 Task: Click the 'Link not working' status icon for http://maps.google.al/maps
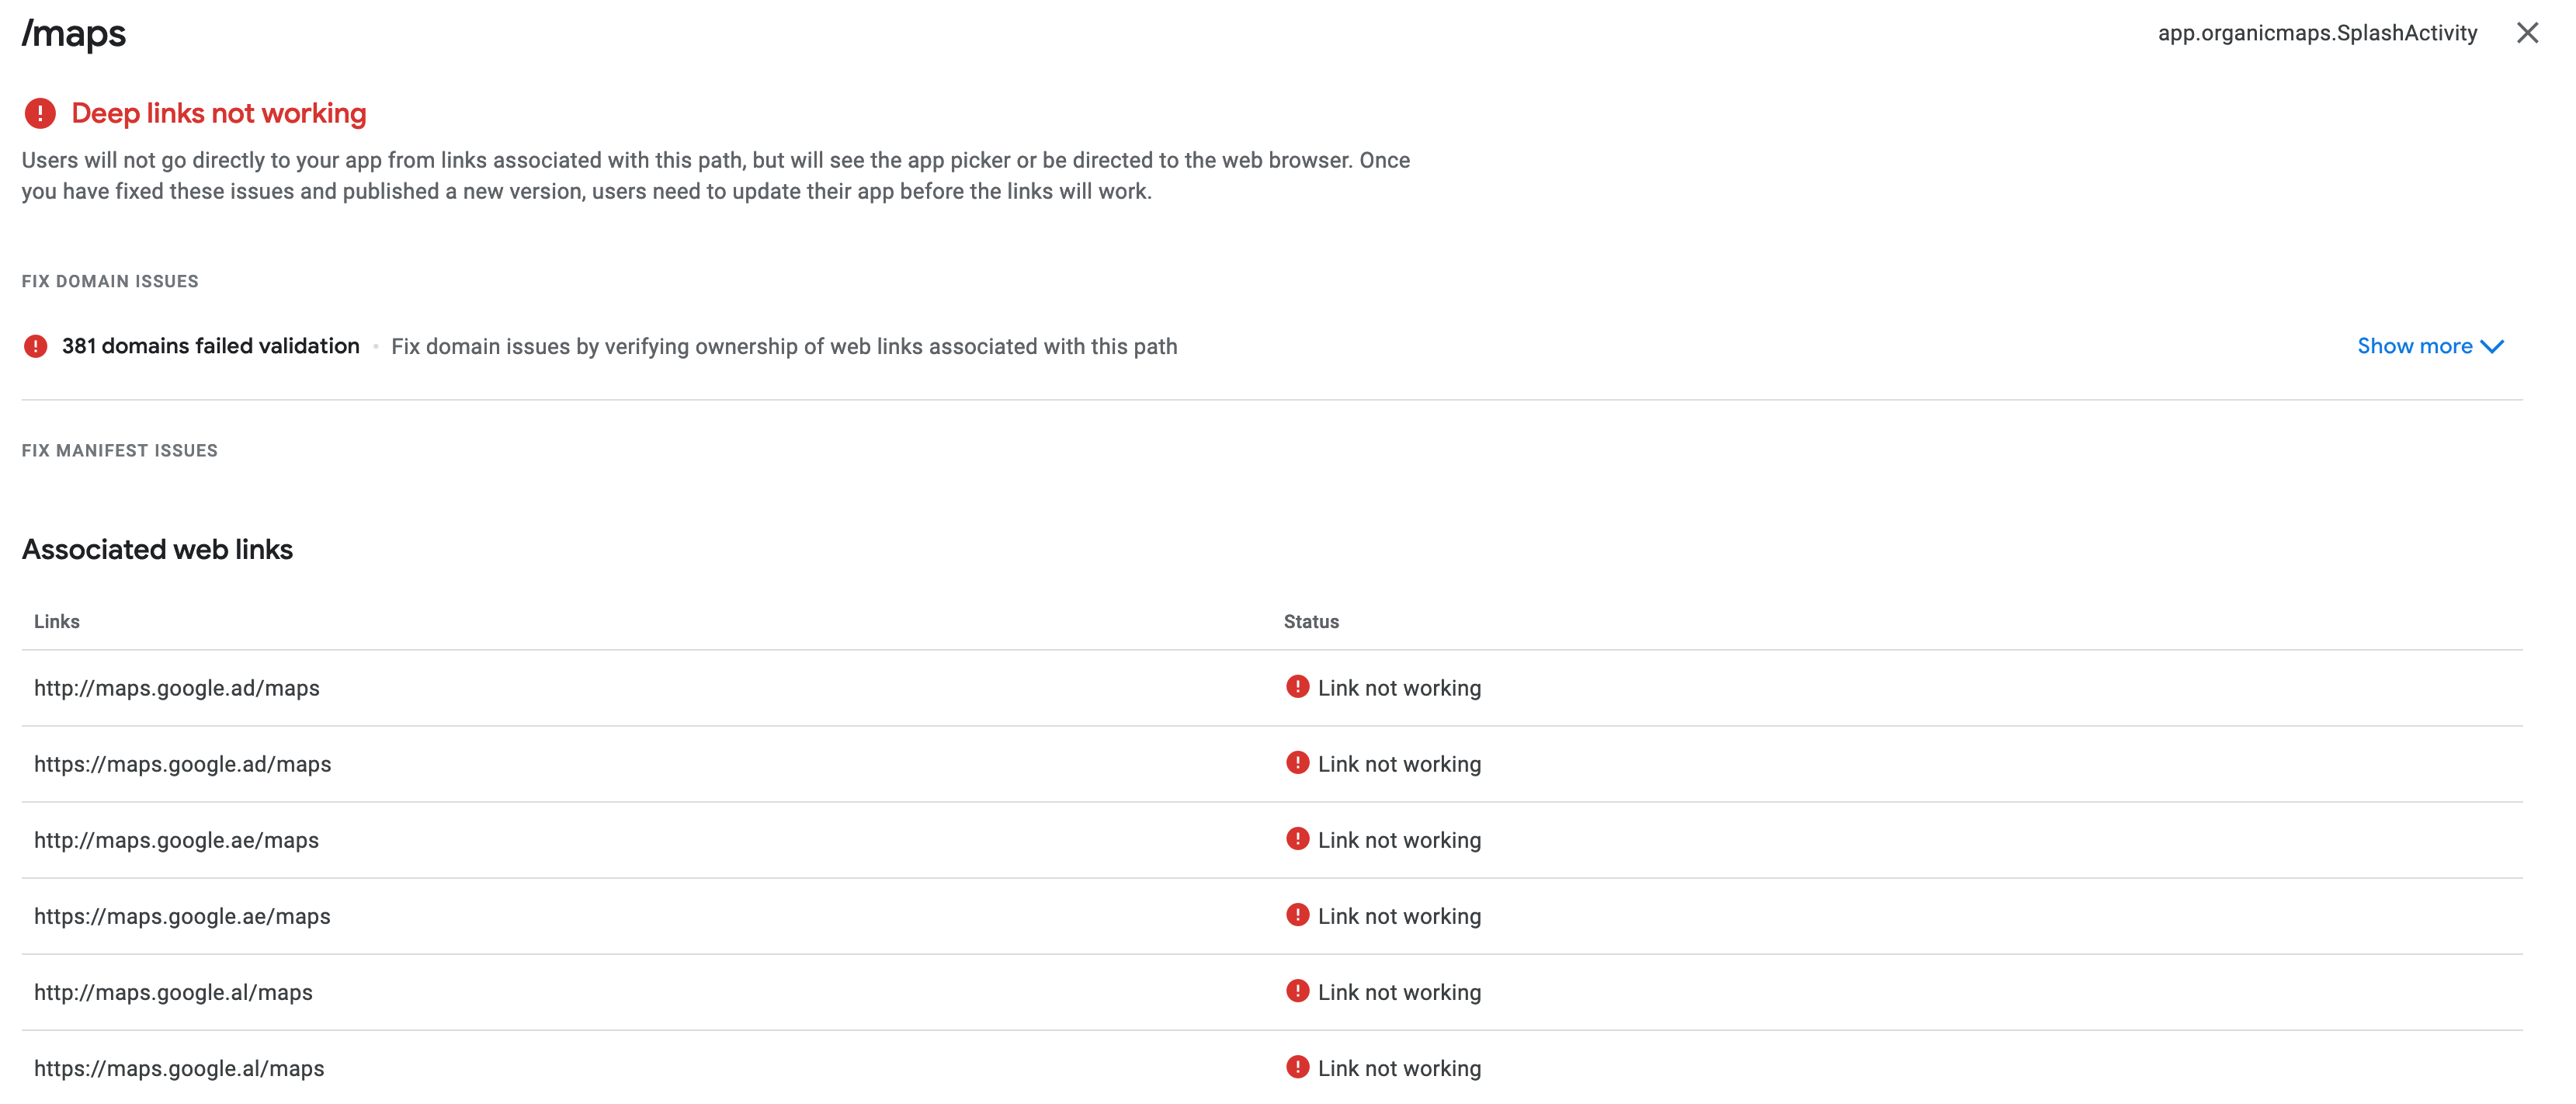coord(1297,991)
